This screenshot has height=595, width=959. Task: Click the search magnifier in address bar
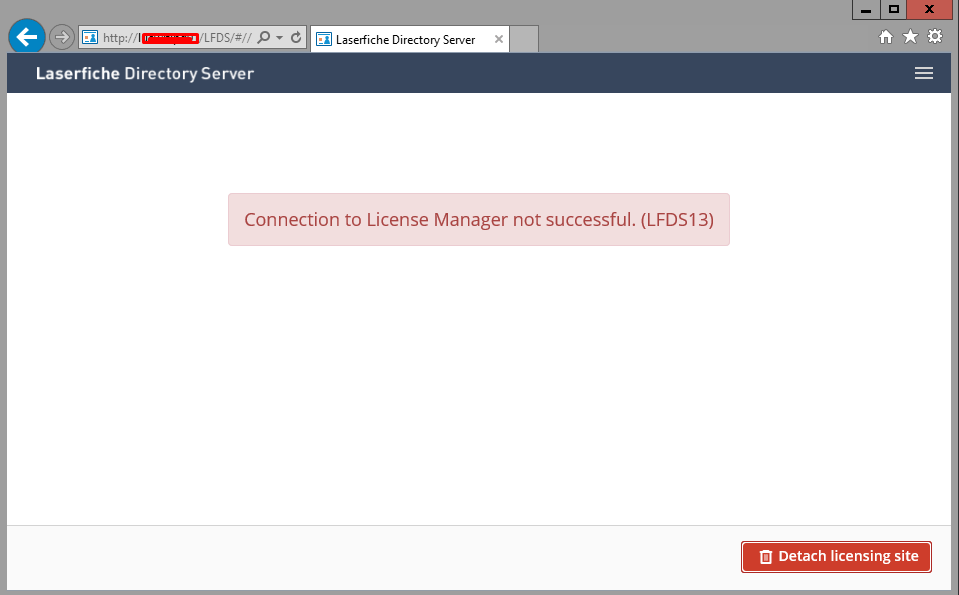point(264,37)
